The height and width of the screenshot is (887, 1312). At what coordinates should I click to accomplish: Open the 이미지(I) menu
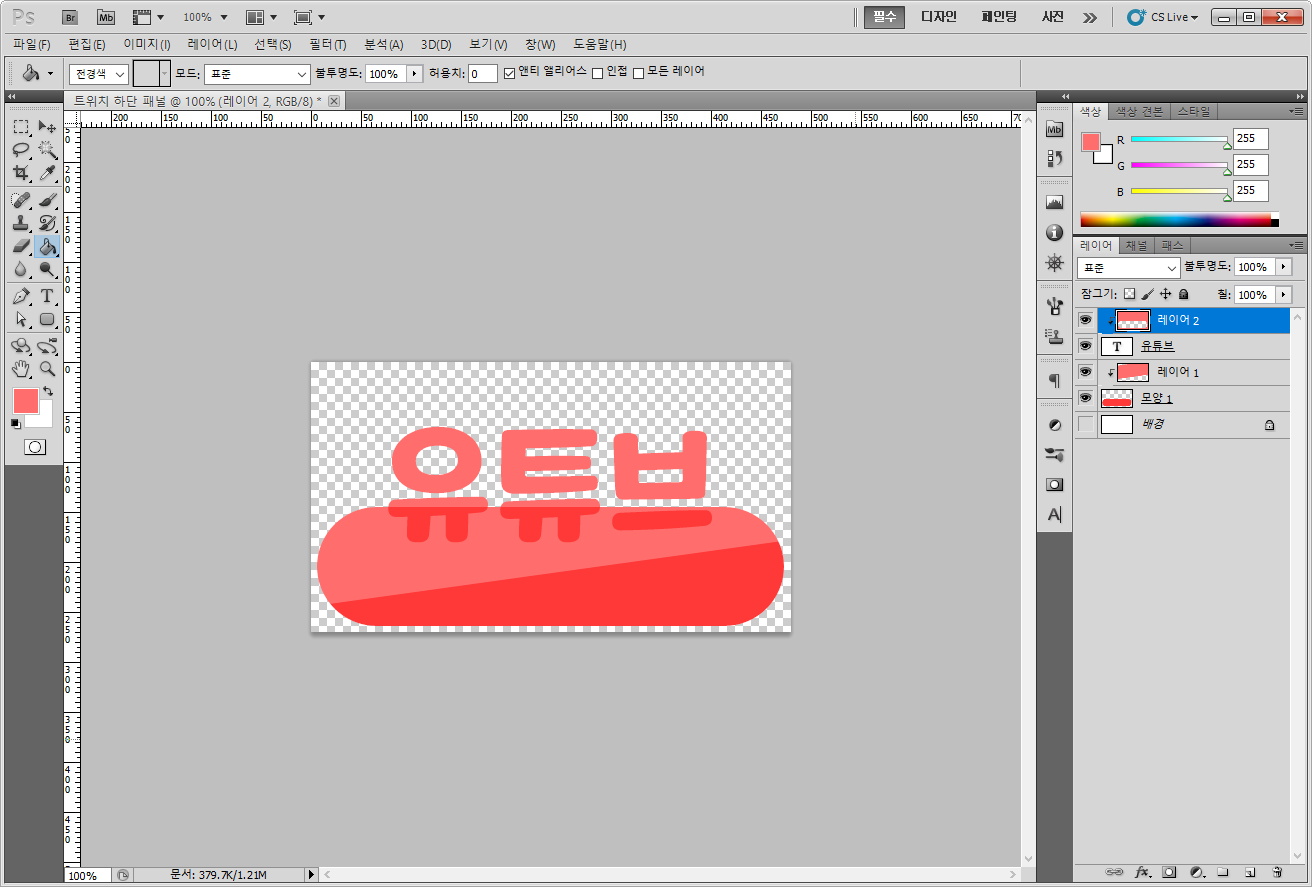click(146, 45)
